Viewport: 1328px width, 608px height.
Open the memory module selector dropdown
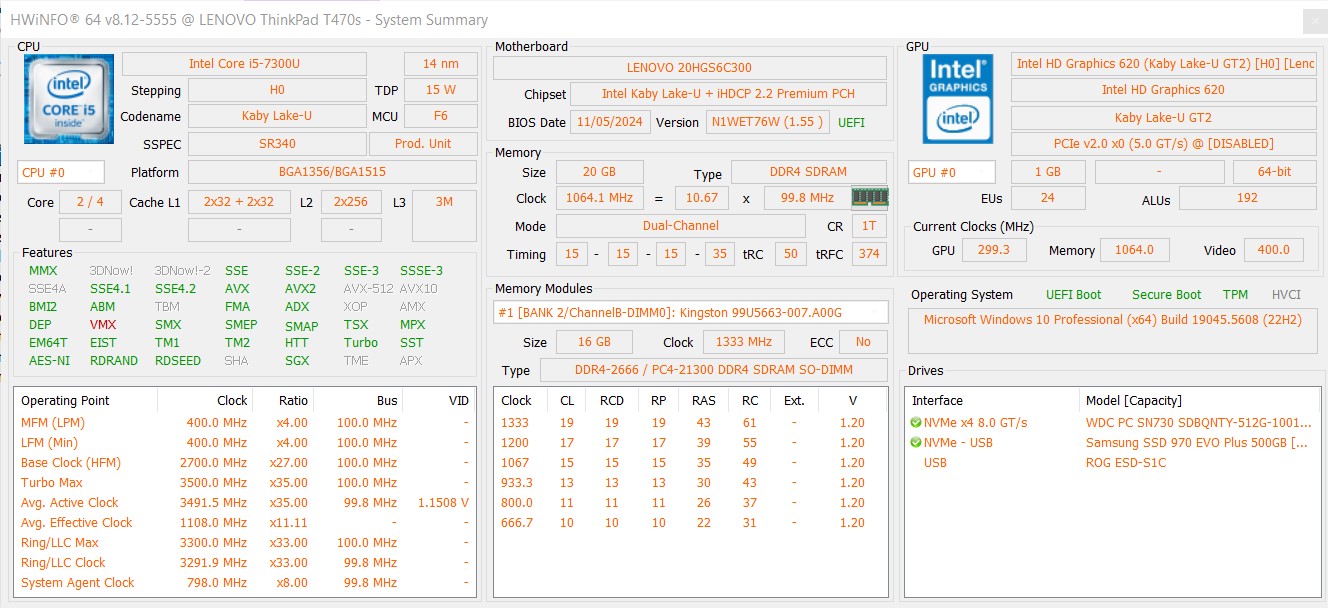[691, 312]
